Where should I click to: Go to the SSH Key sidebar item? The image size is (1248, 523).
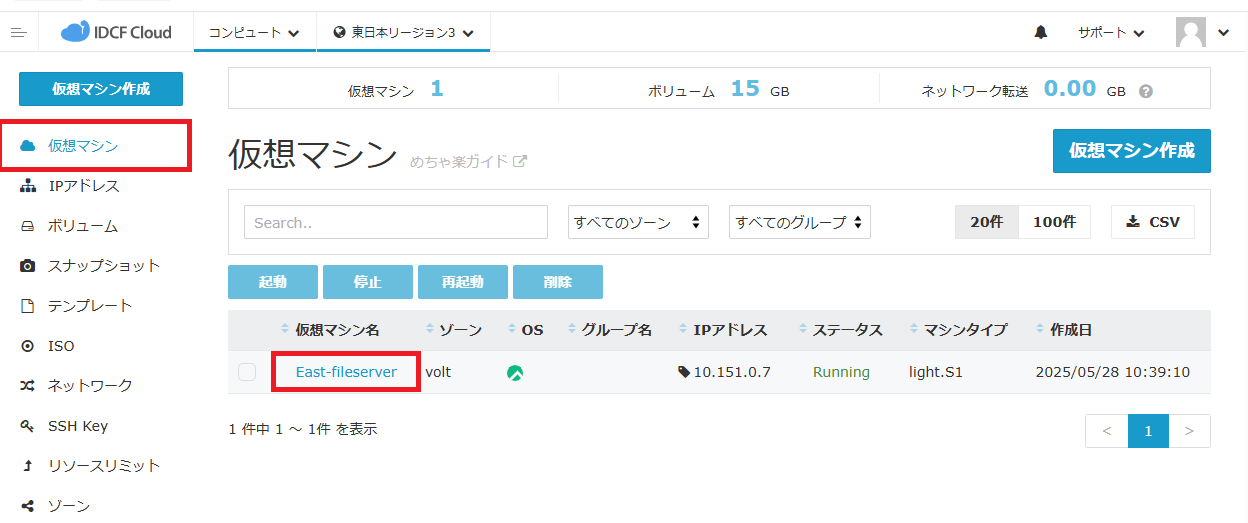click(78, 426)
